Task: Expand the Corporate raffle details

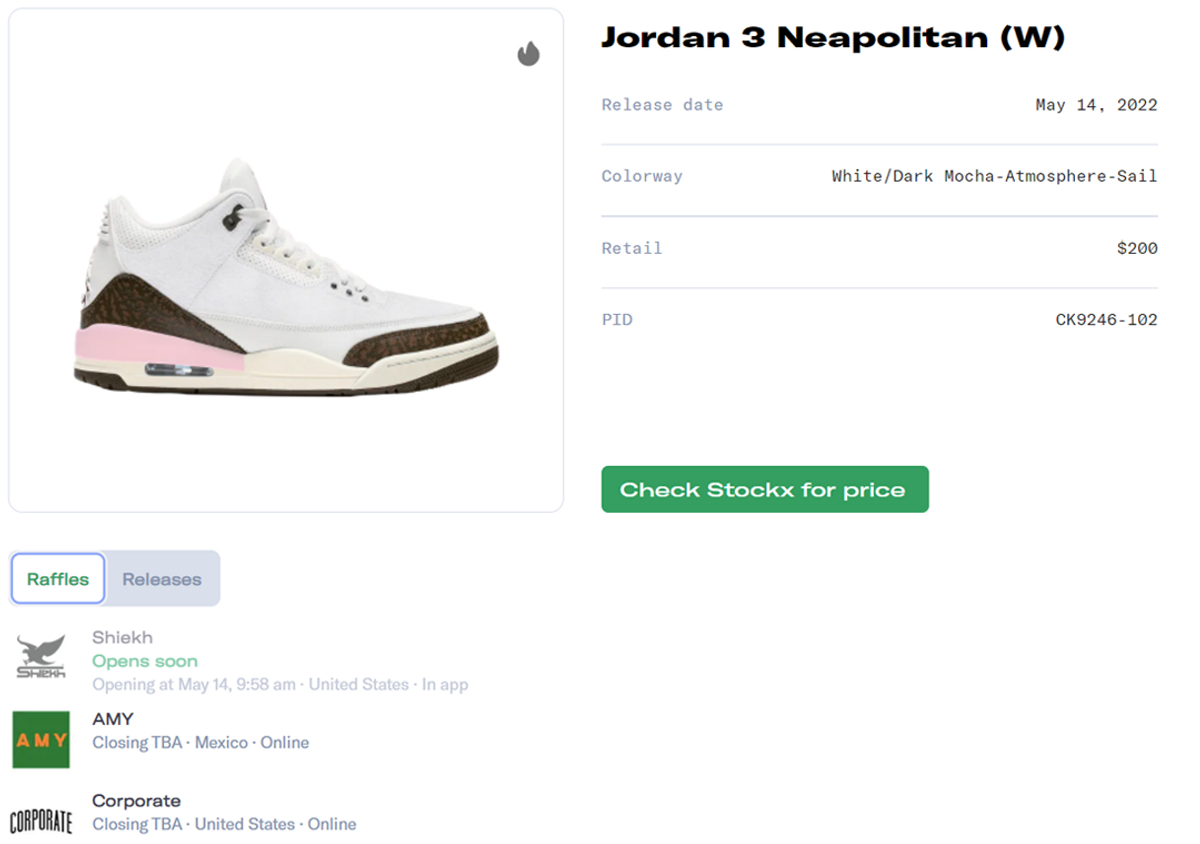Action: click(224, 824)
